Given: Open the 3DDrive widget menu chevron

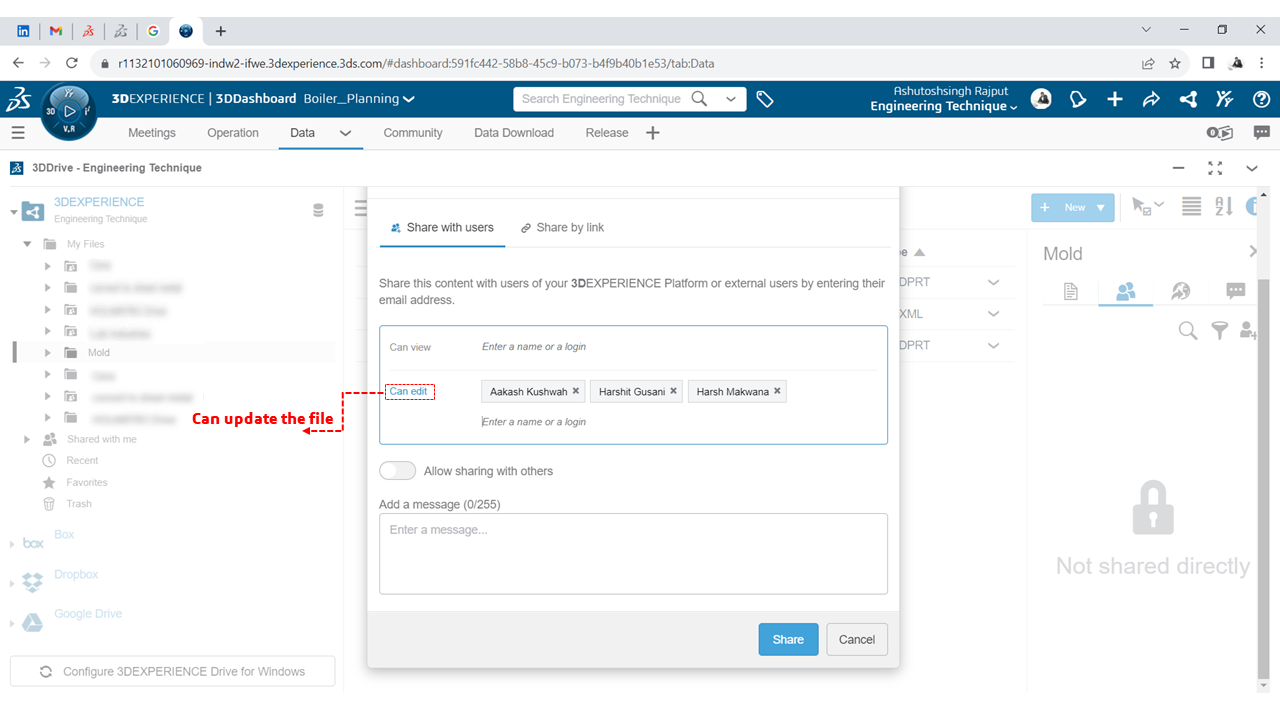Looking at the screenshot, I should (1251, 168).
